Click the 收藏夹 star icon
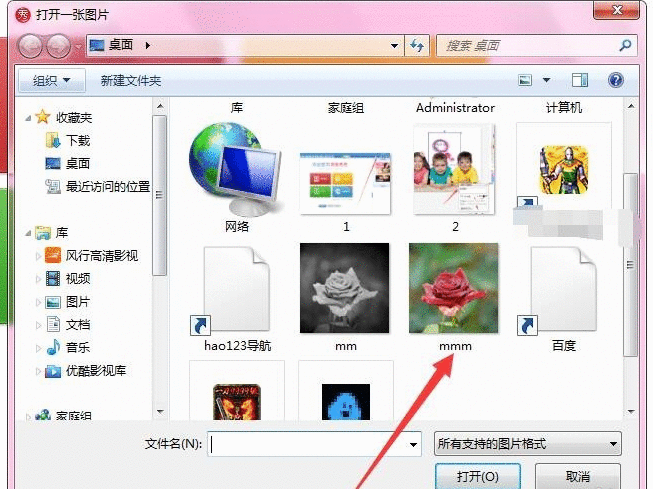 click(x=43, y=117)
